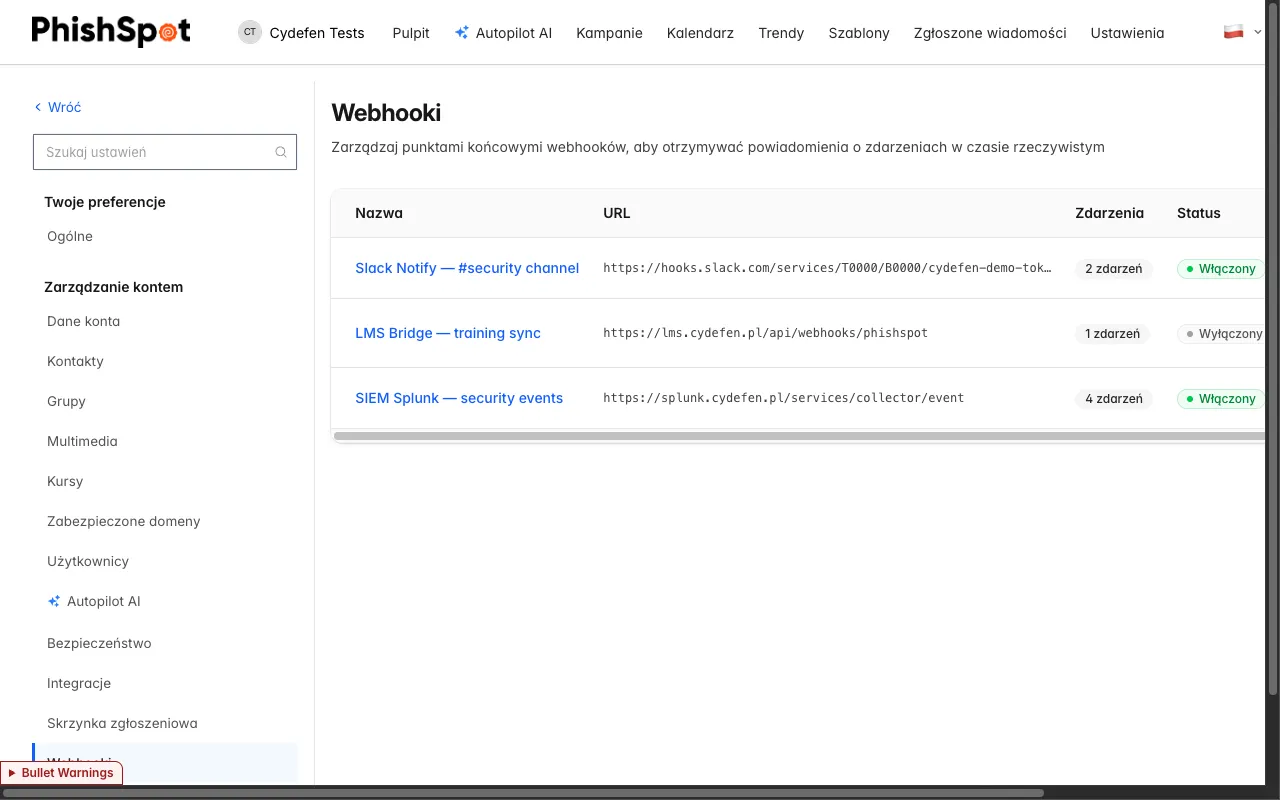Image resolution: width=1280 pixels, height=800 pixels.
Task: Select Ogólne in settings sidebar
Action: 70,237
